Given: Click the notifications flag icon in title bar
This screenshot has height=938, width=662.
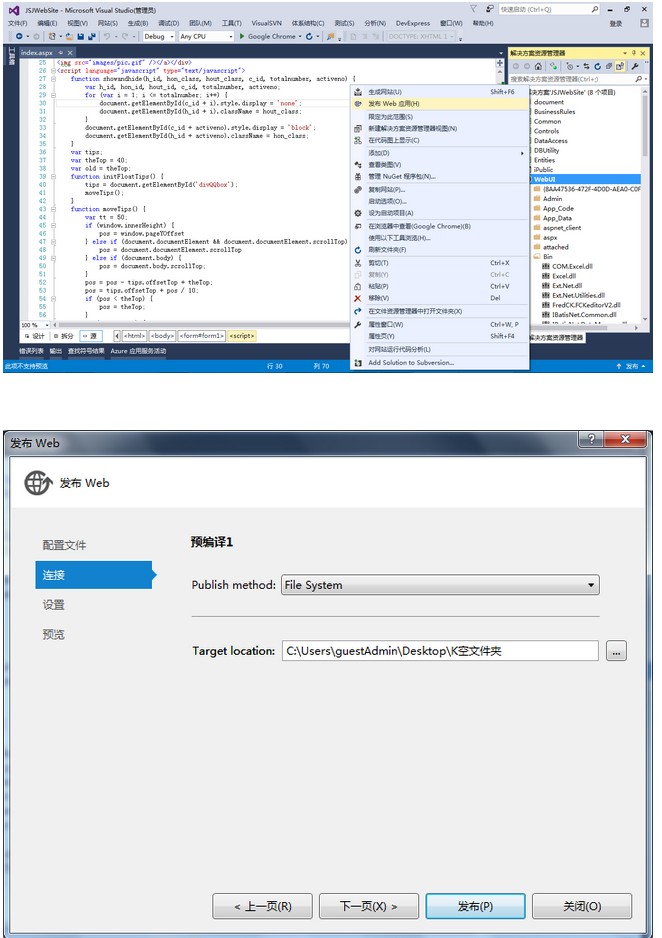Looking at the screenshot, I should 474,9.
